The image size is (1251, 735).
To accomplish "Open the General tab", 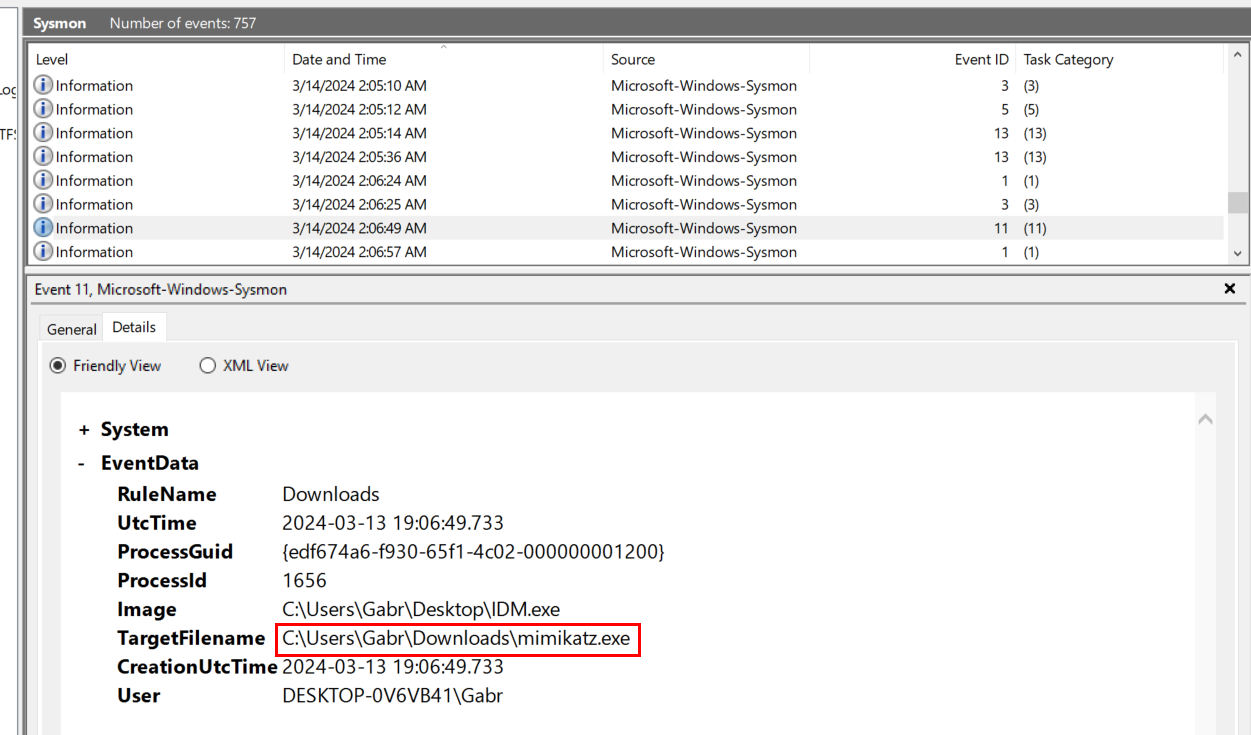I will [72, 329].
